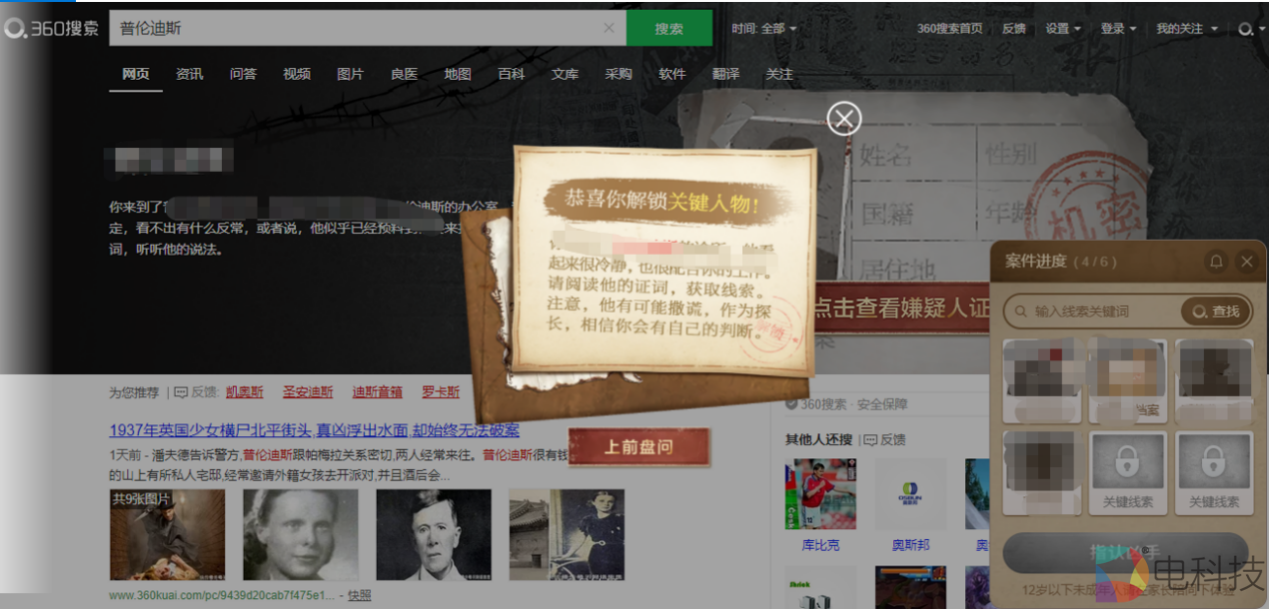Click the 库比克 thumbnail under 其他人还搜

tap(821, 493)
